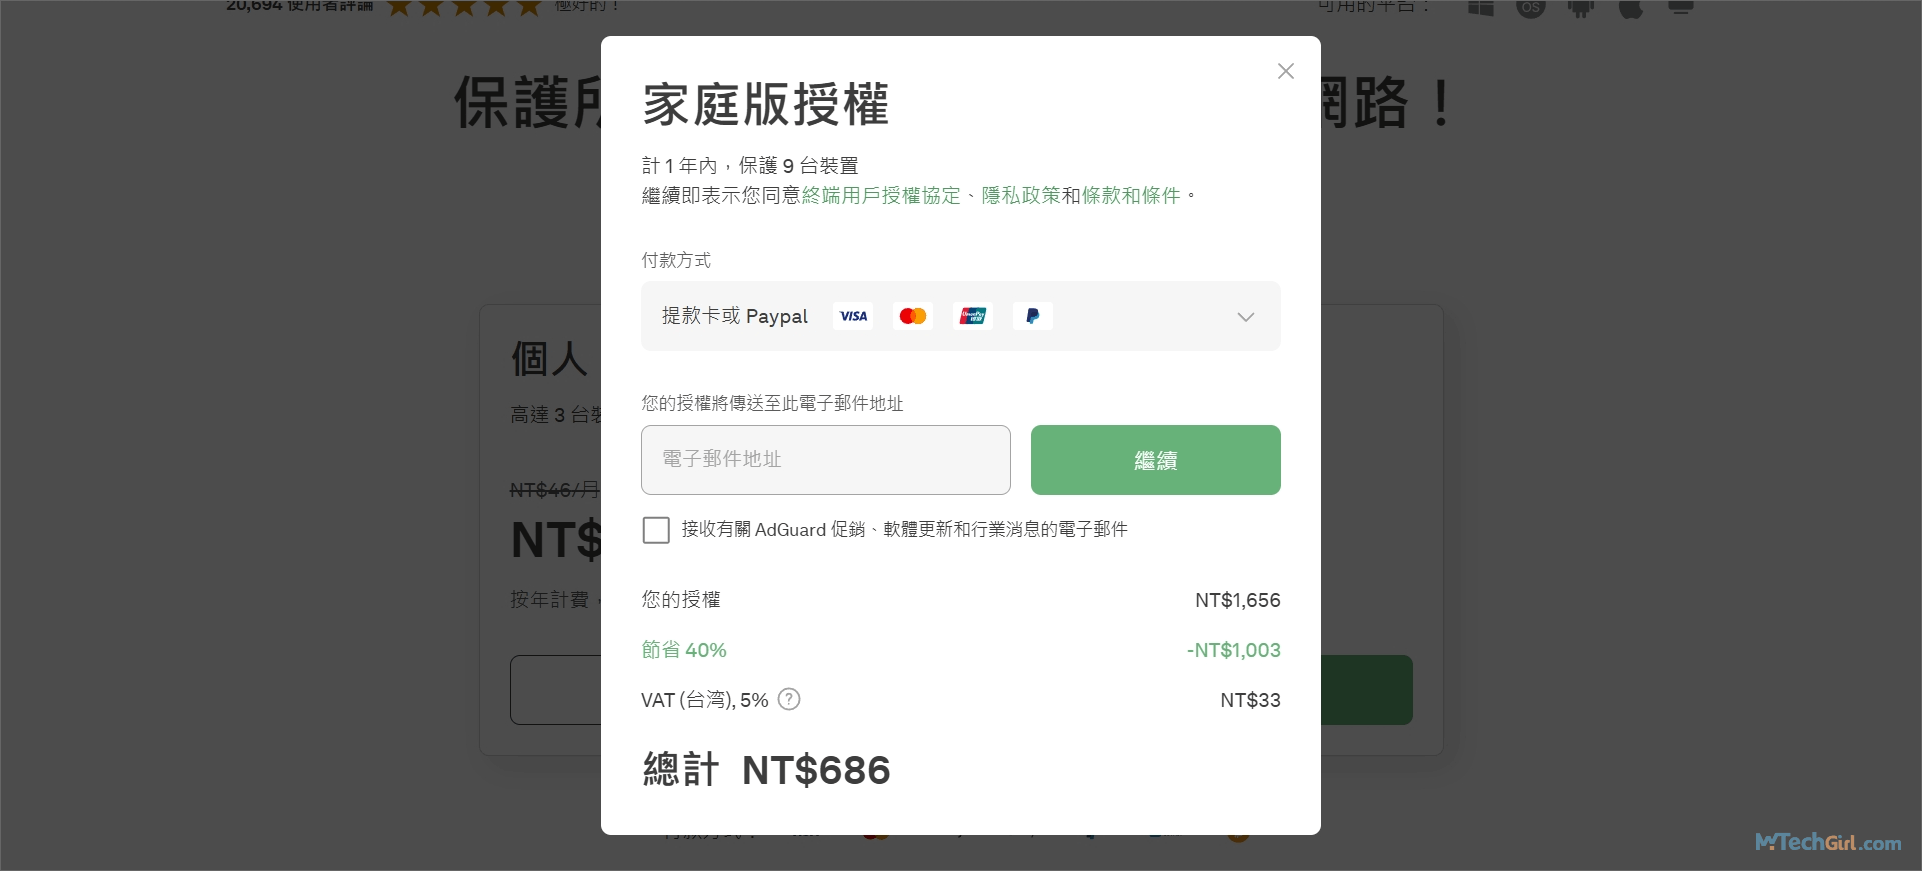The width and height of the screenshot is (1922, 871).
Task: Click the UnionPay card icon
Action: pyautogui.click(x=973, y=316)
